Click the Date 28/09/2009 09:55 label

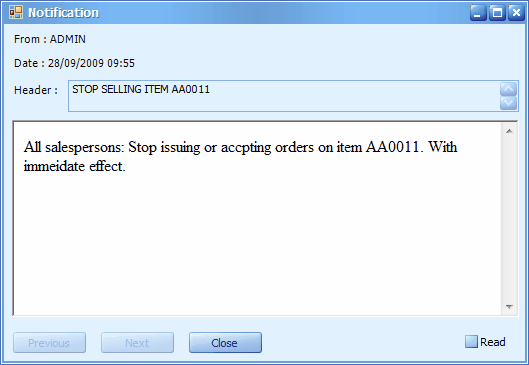(x=74, y=63)
